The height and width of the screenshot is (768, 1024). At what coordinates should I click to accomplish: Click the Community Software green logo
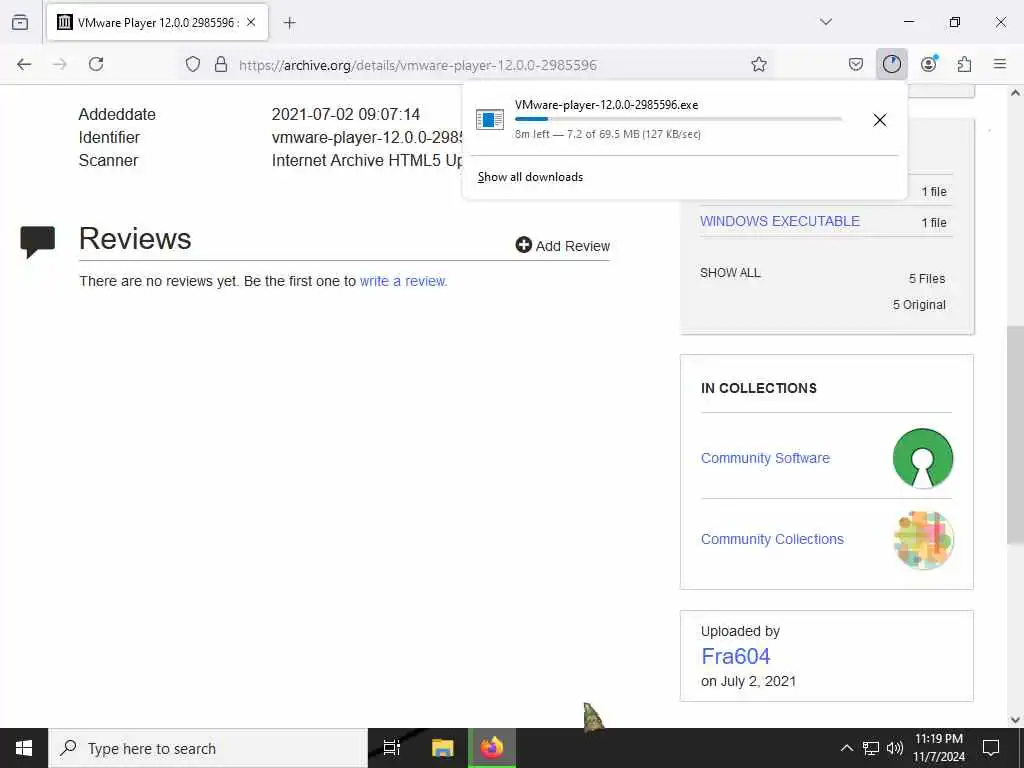pos(923,458)
